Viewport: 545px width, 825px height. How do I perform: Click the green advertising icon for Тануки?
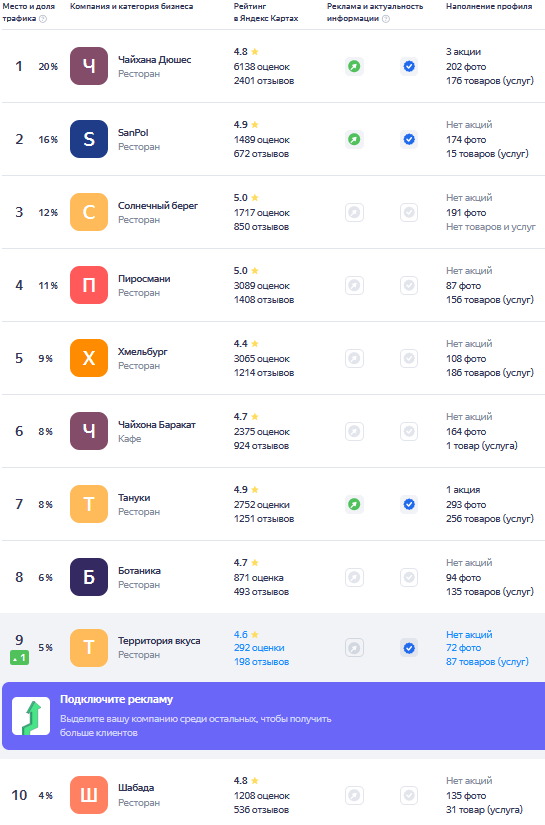click(x=355, y=505)
